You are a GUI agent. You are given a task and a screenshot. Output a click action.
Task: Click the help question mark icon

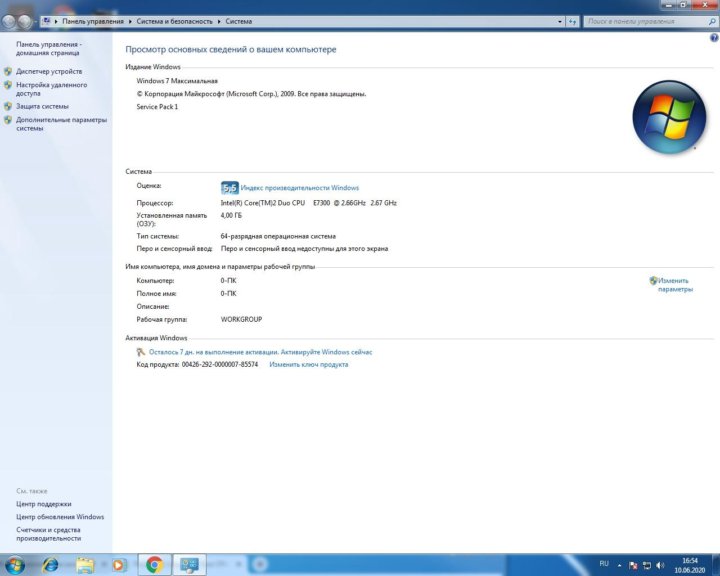click(714, 38)
